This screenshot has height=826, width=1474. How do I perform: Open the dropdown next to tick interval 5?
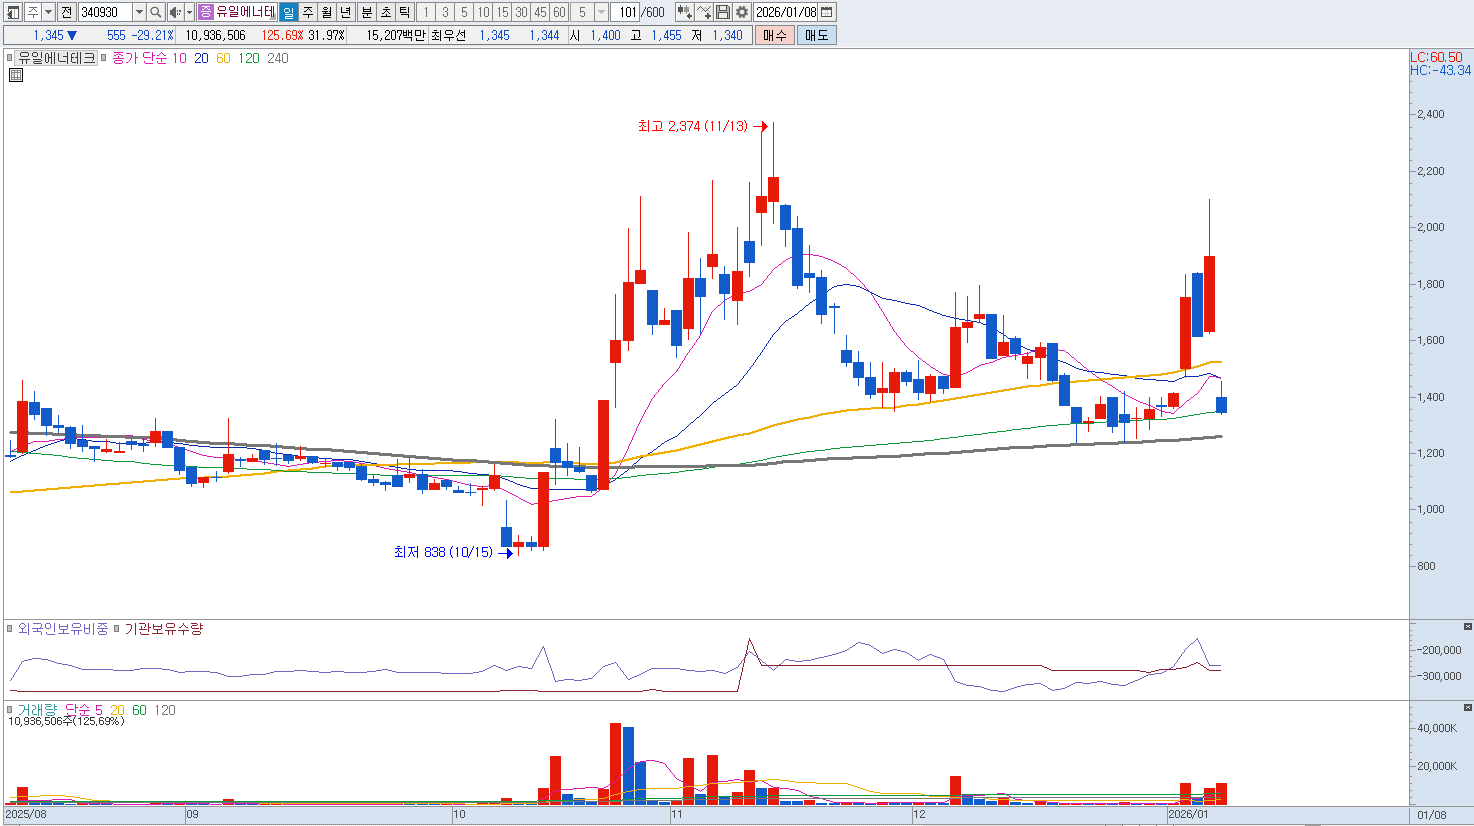coord(601,12)
